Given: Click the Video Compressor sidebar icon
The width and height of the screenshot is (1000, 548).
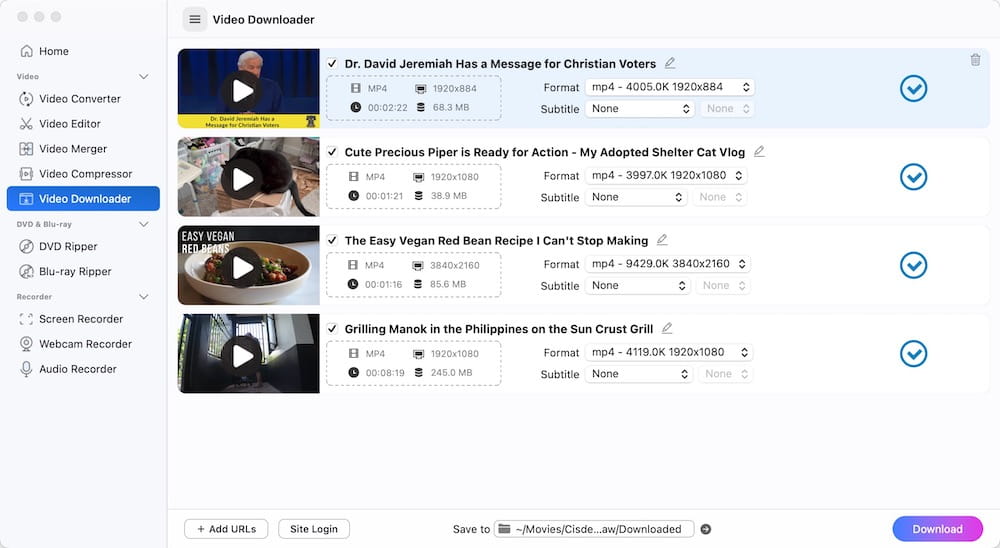Looking at the screenshot, I should (26, 174).
